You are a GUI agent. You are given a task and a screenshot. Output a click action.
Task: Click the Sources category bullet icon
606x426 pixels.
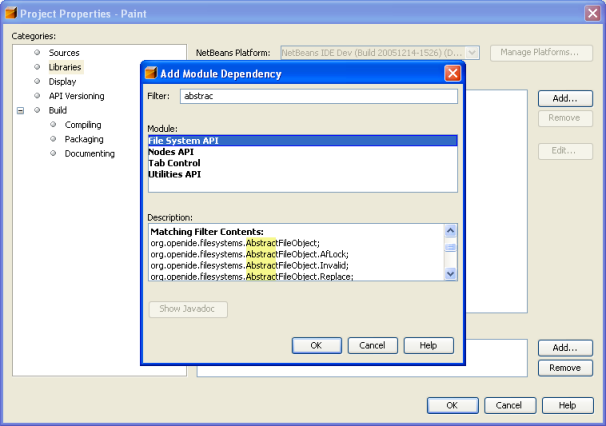point(37,52)
